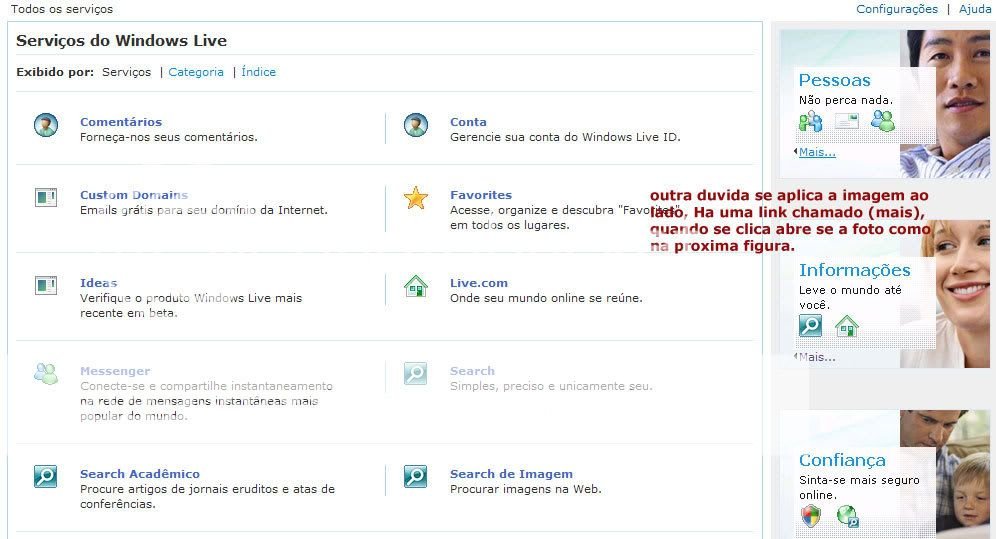
Task: Click the blue-green people icon under Pessoas
Action: click(x=810, y=121)
